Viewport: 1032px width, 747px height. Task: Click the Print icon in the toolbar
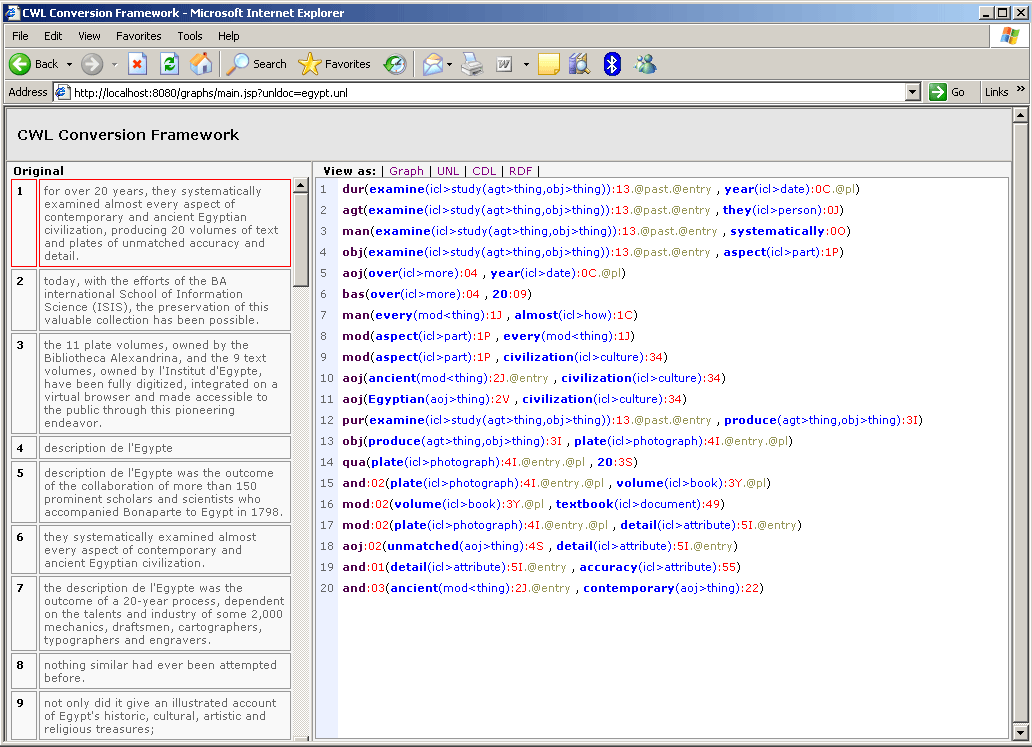pos(472,64)
